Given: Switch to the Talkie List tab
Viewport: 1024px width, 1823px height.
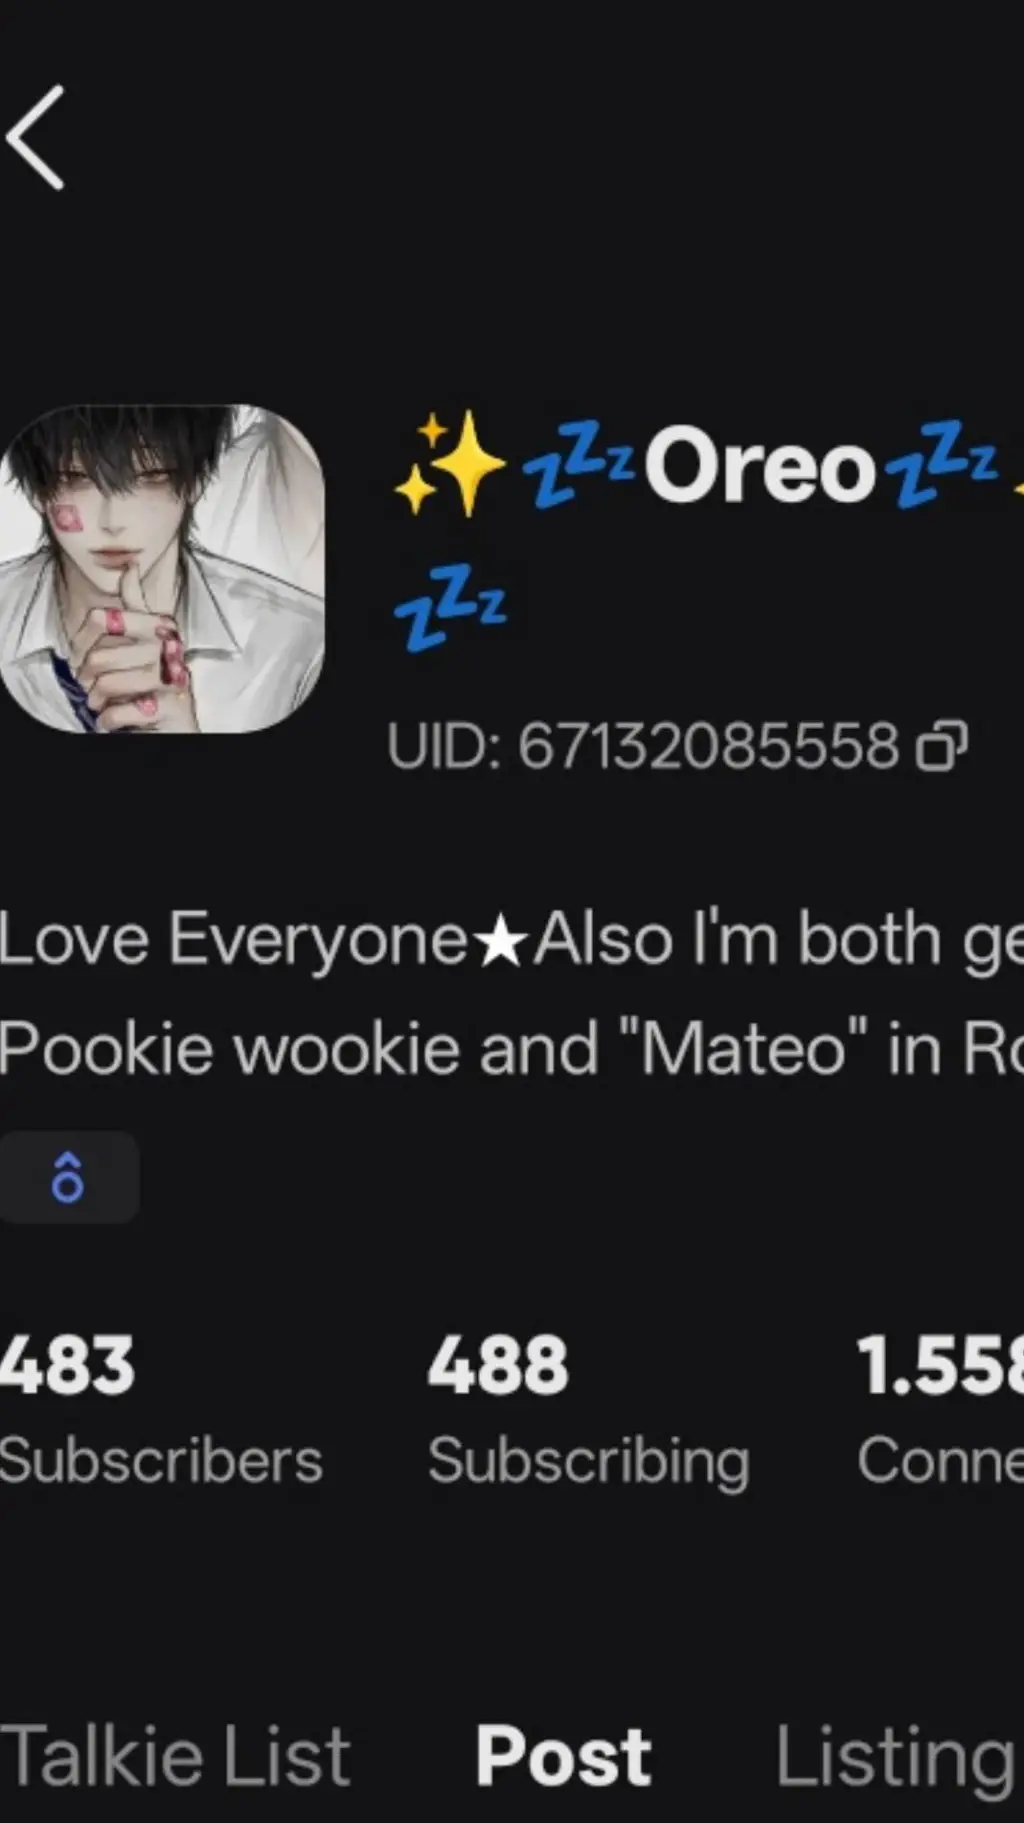Looking at the screenshot, I should [175, 1756].
